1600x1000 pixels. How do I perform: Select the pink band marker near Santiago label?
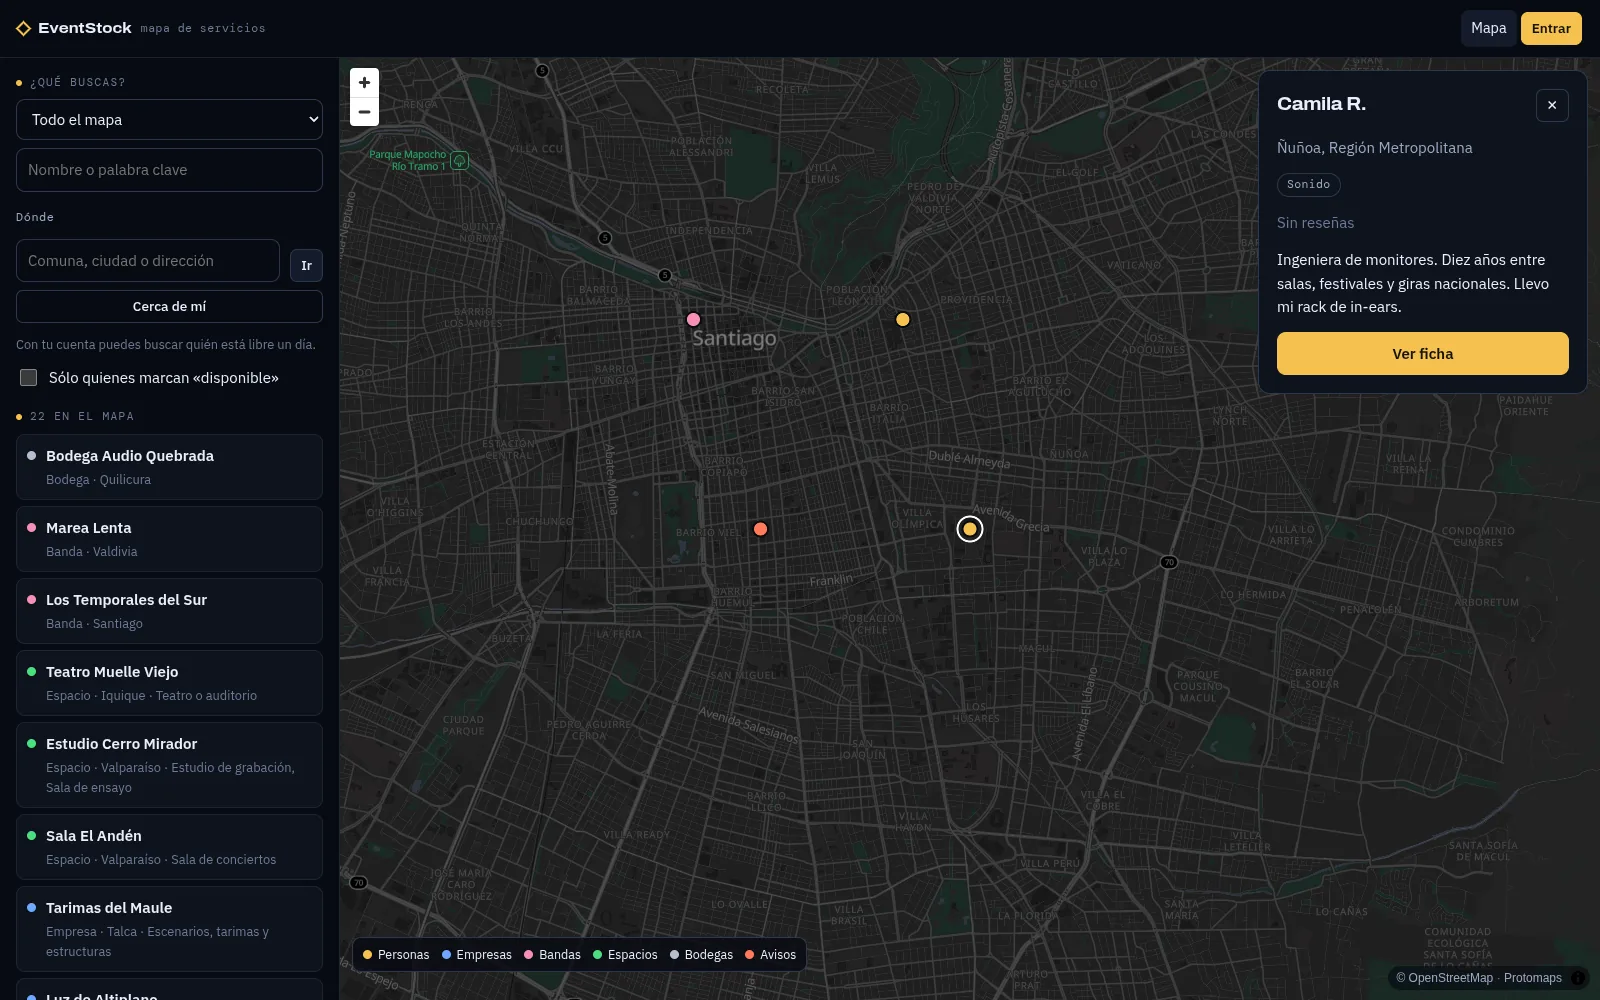pos(693,319)
